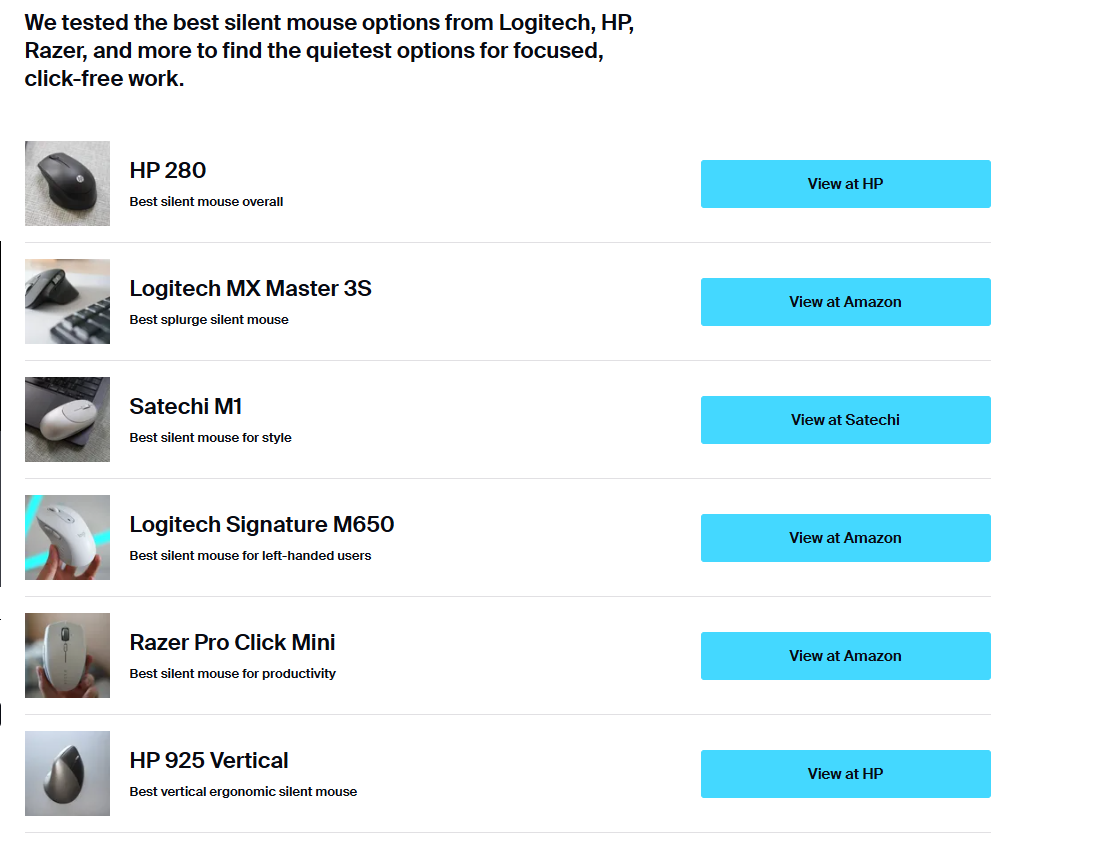The width and height of the screenshot is (1104, 842).
Task: Click View at Amazon for MX Master 3S
Action: click(845, 302)
